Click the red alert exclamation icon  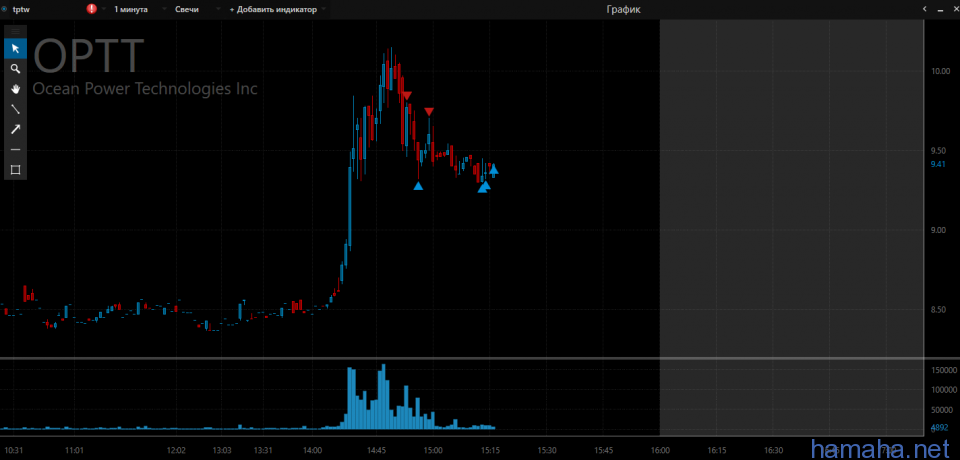[x=92, y=9]
